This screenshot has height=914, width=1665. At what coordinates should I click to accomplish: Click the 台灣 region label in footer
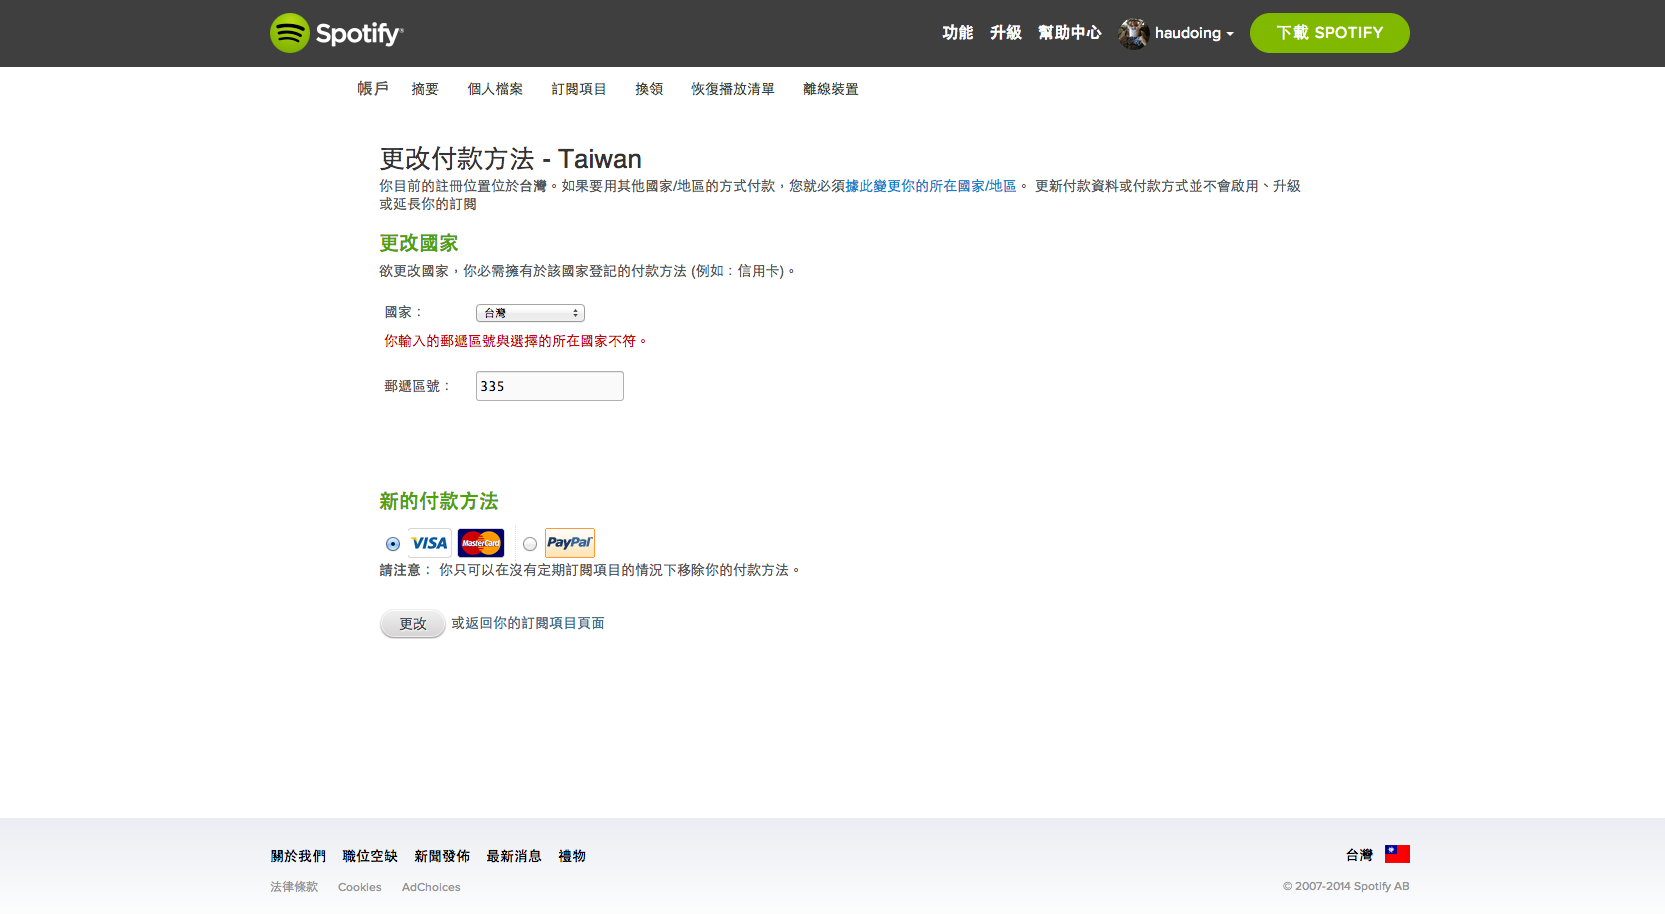point(1359,855)
